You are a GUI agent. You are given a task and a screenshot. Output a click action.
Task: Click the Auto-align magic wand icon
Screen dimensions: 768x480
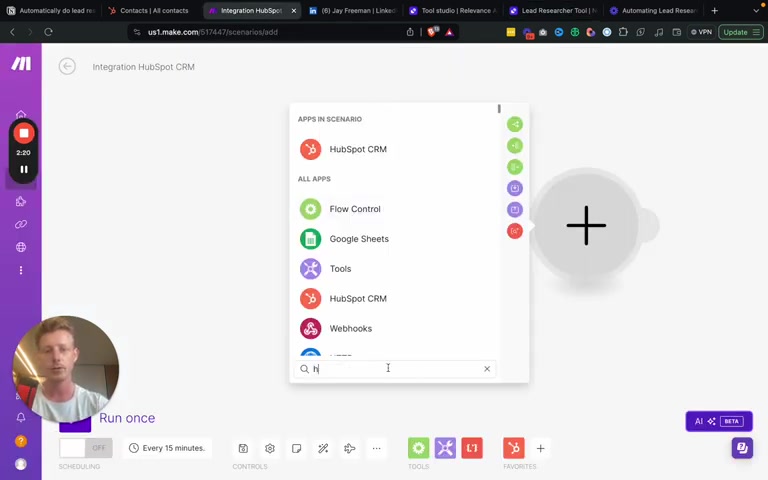click(323, 448)
